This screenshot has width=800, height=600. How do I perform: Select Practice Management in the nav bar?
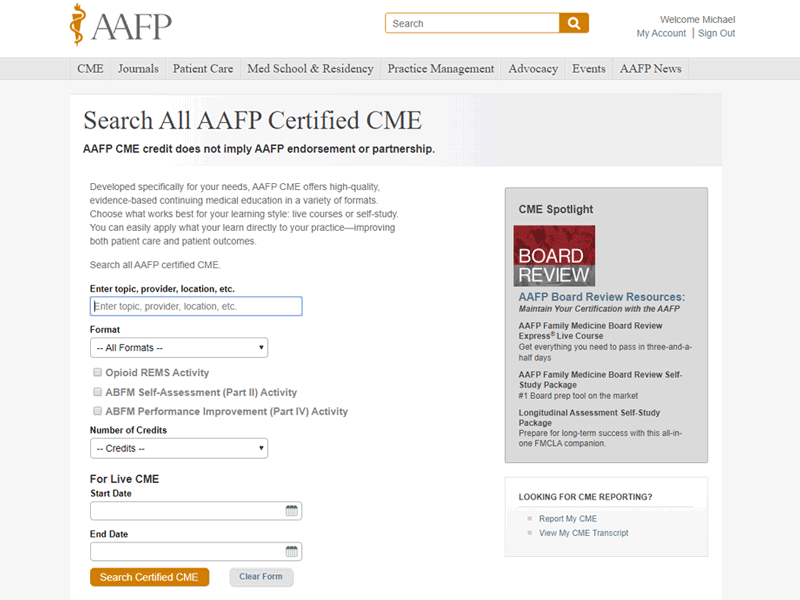(x=440, y=69)
